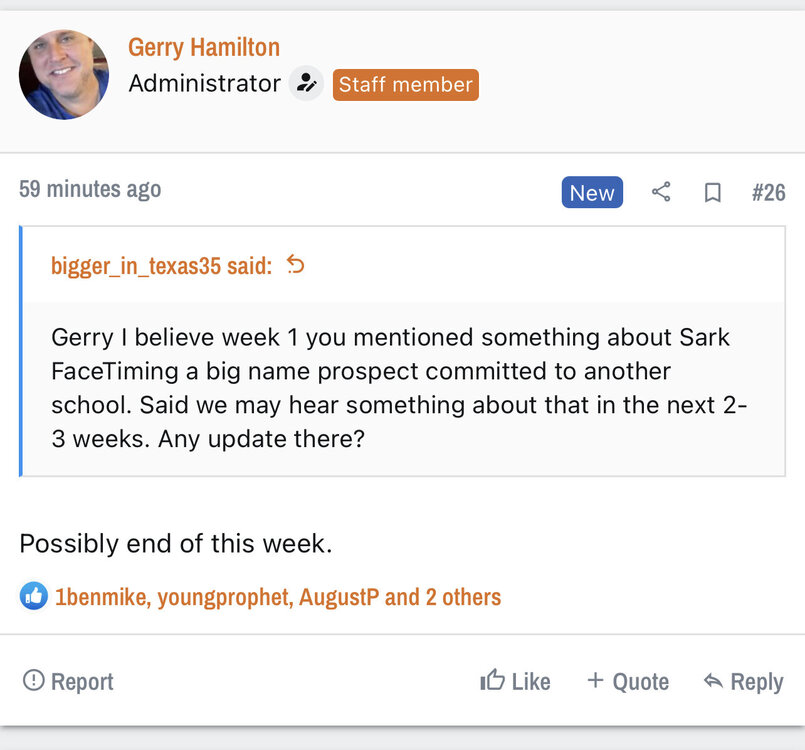
Task: Reply to Gerry Hamilton's post
Action: point(743,681)
